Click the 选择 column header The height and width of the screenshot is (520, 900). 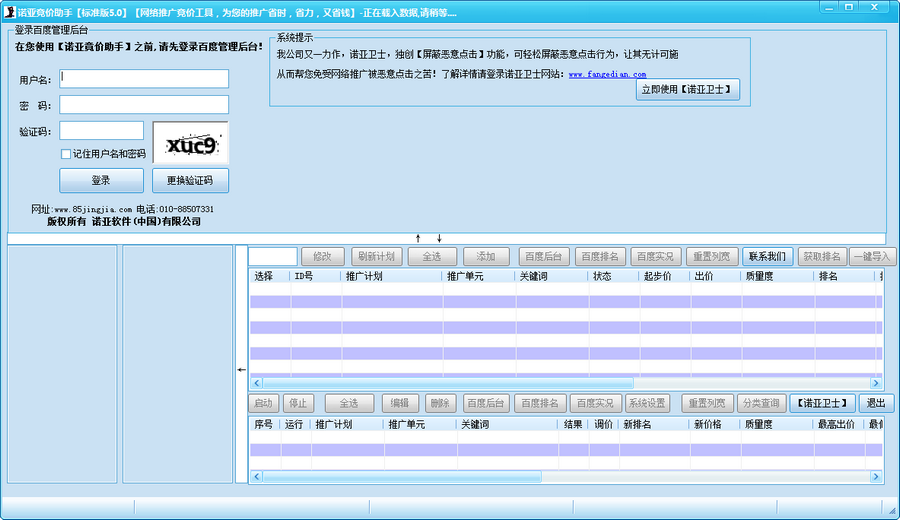tap(270, 276)
